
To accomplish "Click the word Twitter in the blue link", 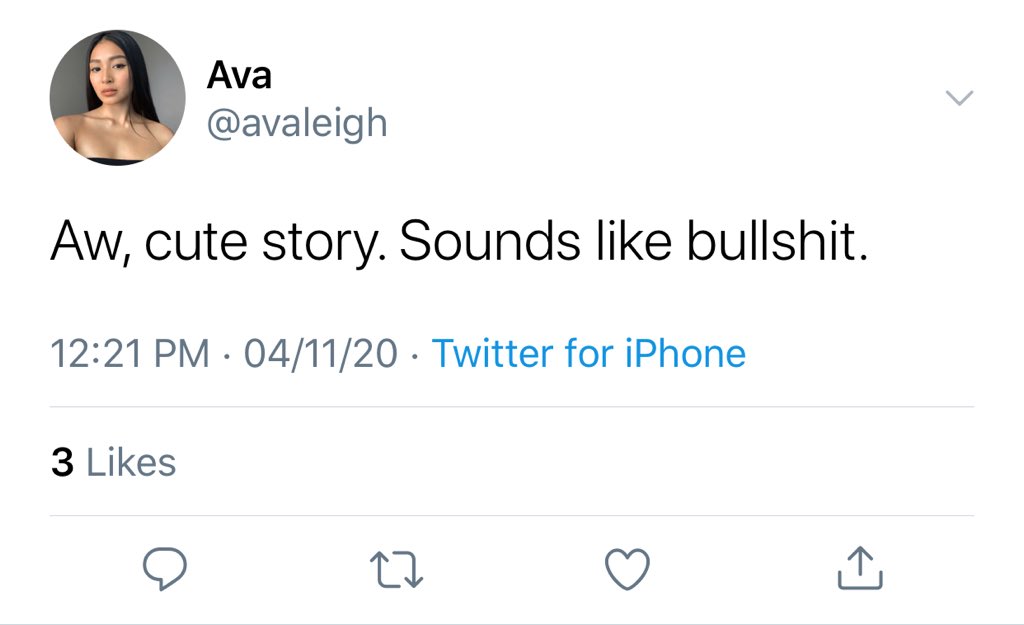I will 493,353.
